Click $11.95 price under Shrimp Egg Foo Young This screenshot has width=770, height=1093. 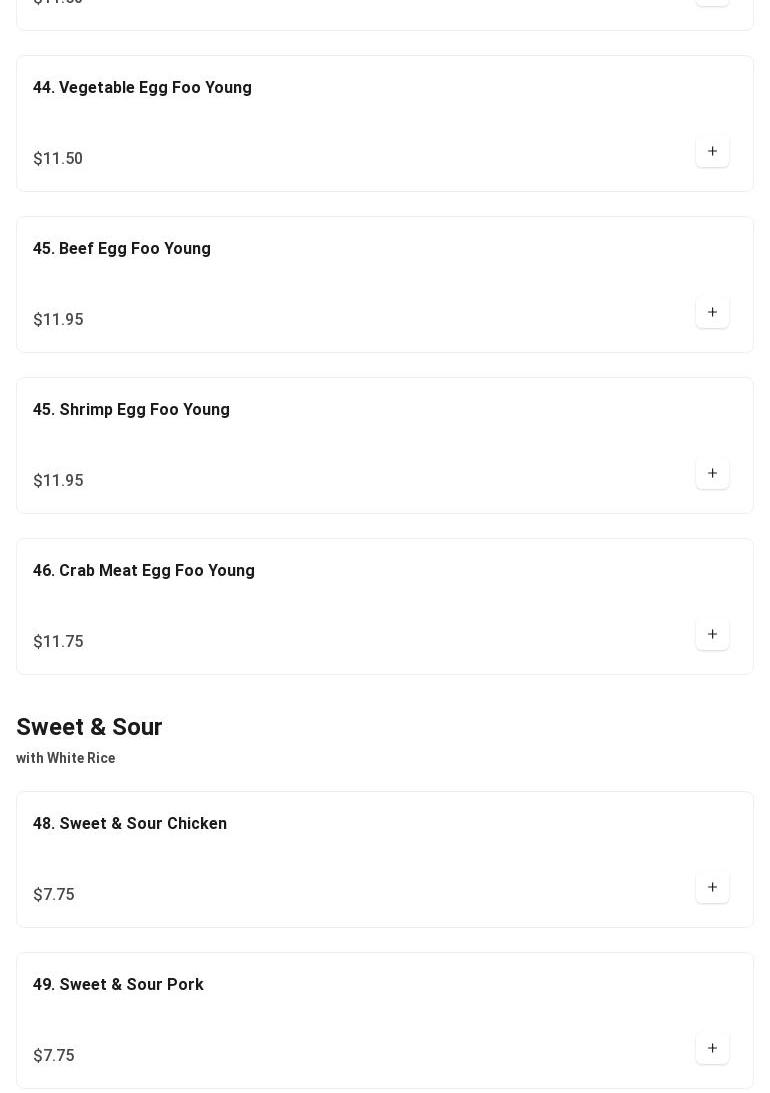pos(58,481)
